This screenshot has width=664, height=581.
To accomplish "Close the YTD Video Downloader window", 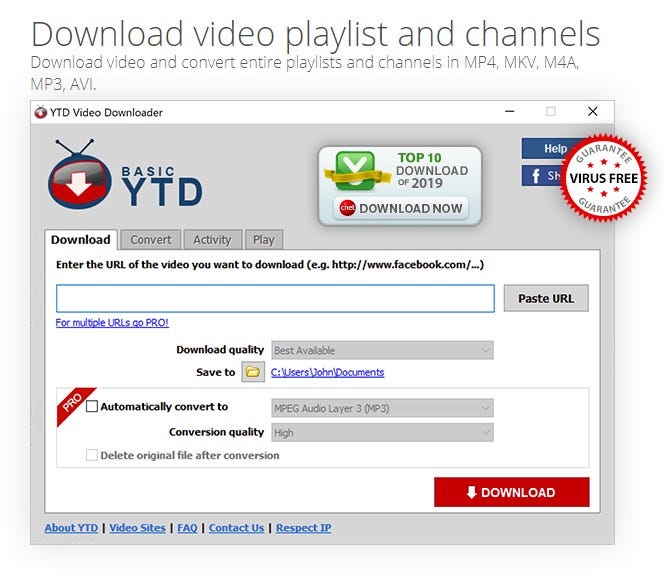I will click(592, 111).
